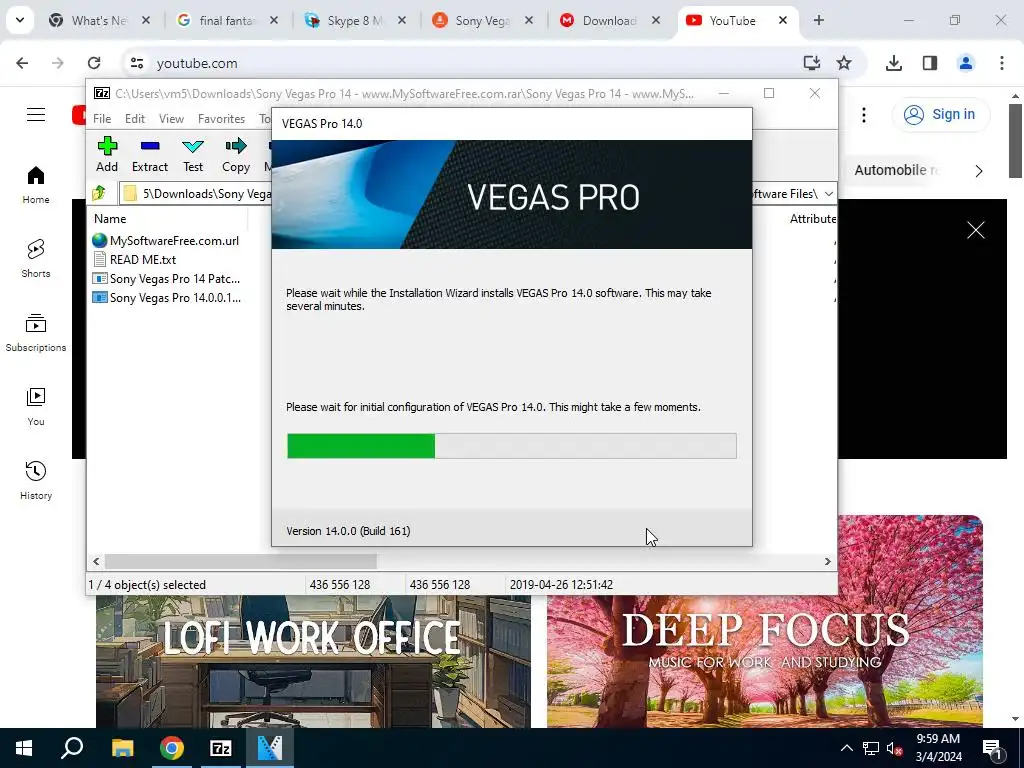The image size is (1024, 768).
Task: Open YouTube settings three-dot menu
Action: 864,115
